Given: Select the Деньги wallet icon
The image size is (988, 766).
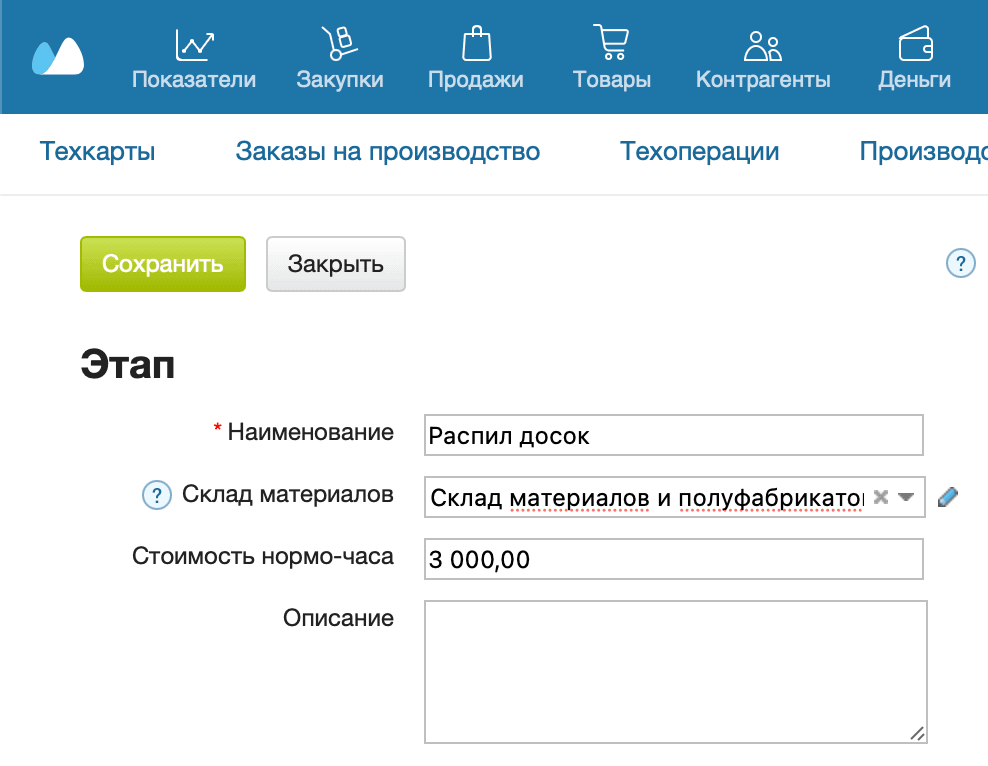Looking at the screenshot, I should click(915, 42).
